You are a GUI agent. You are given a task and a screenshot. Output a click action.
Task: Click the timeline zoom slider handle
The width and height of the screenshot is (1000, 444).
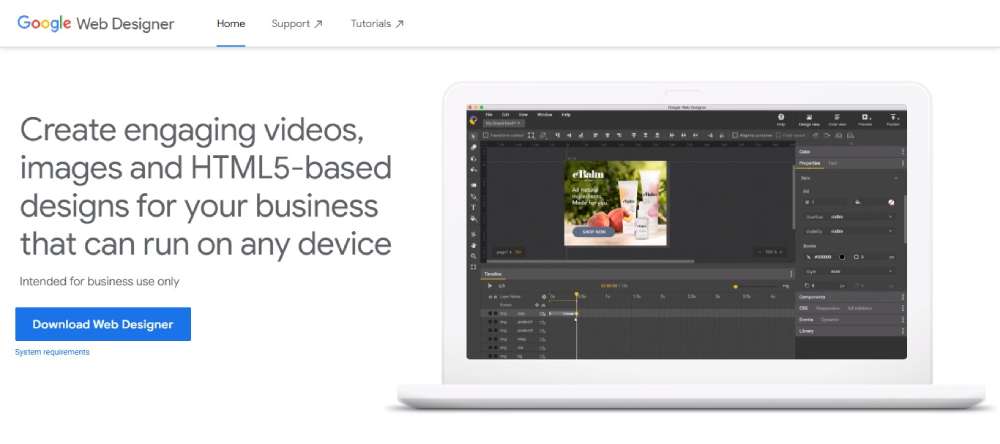click(735, 286)
